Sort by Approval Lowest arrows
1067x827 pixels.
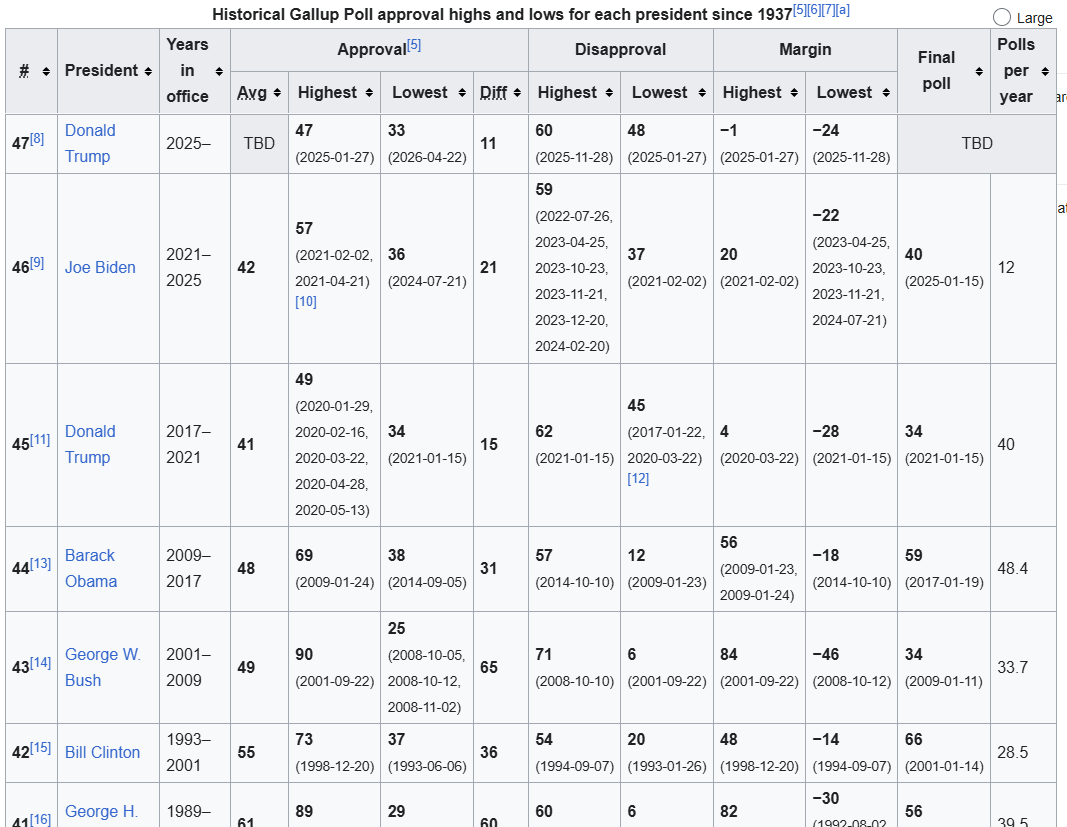click(462, 93)
